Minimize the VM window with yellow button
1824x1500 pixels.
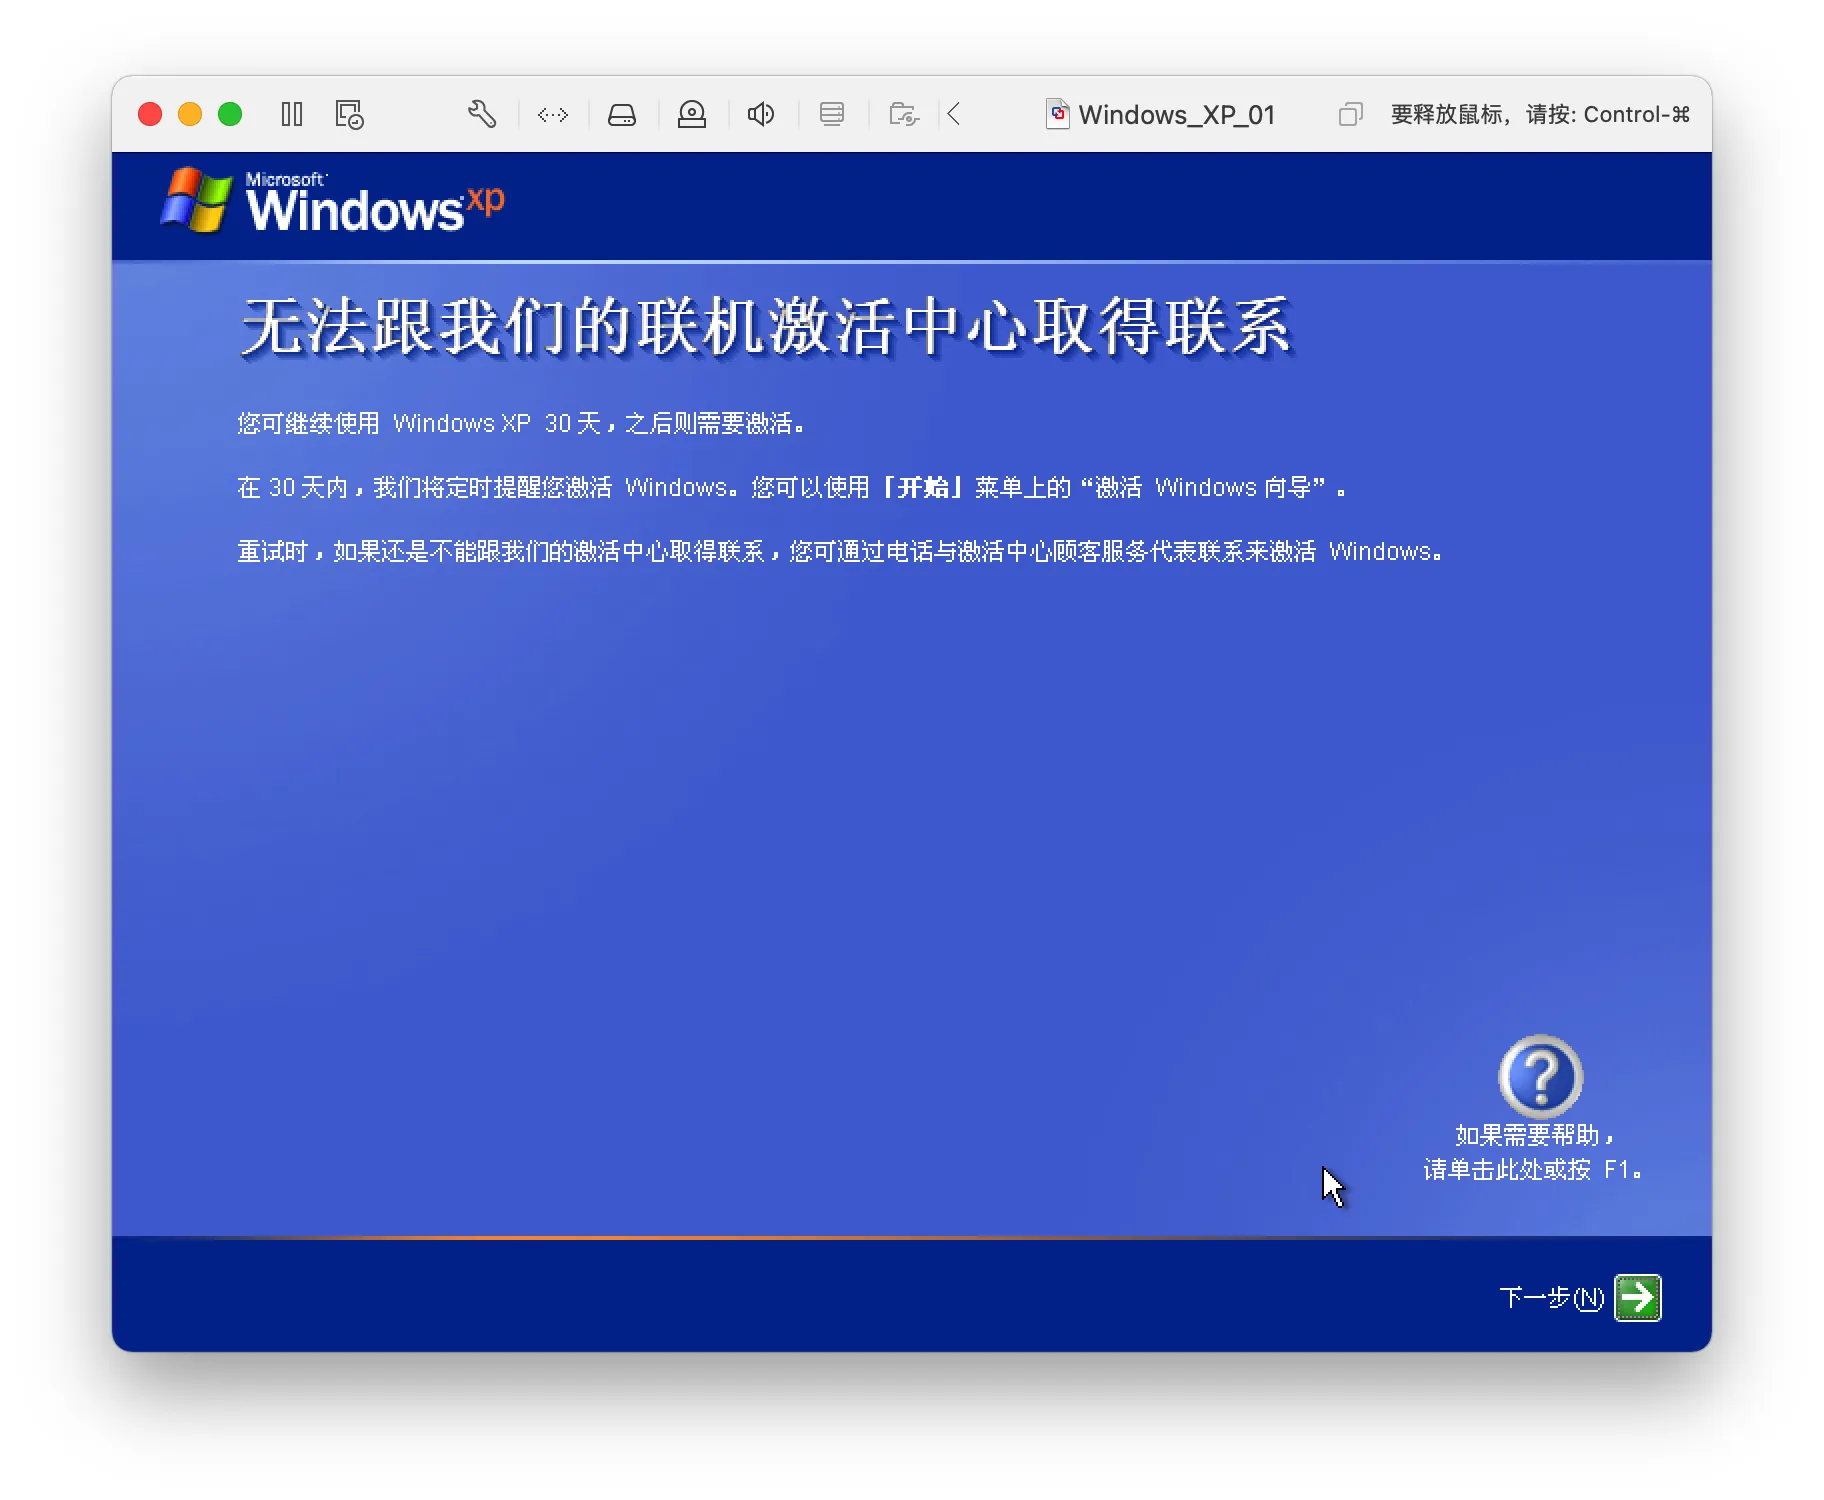[x=190, y=114]
